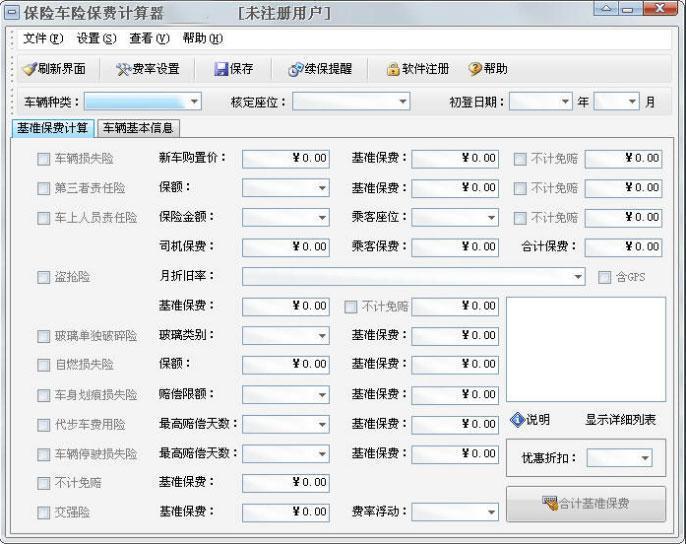Screen dimensions: 686x544
Task: Open the 文件(F) menu
Action: click(43, 38)
